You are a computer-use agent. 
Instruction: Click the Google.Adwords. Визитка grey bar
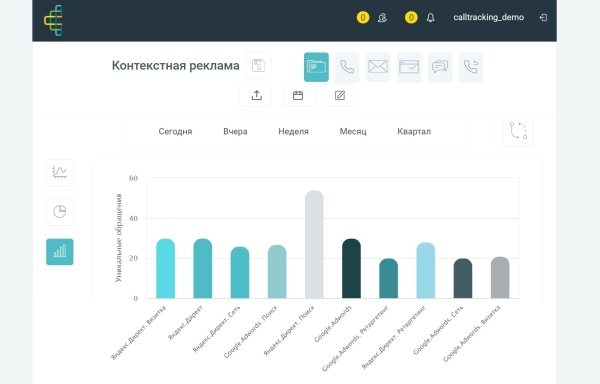500,278
